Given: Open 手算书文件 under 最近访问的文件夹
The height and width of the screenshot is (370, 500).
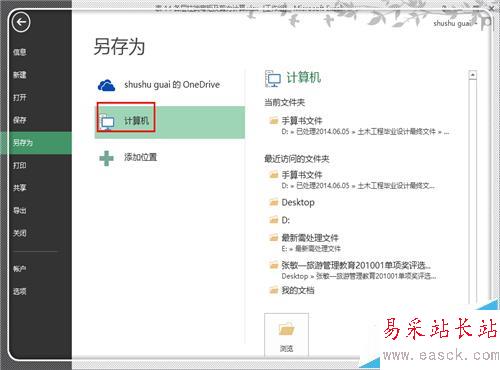Looking at the screenshot, I should pyautogui.click(x=302, y=175).
